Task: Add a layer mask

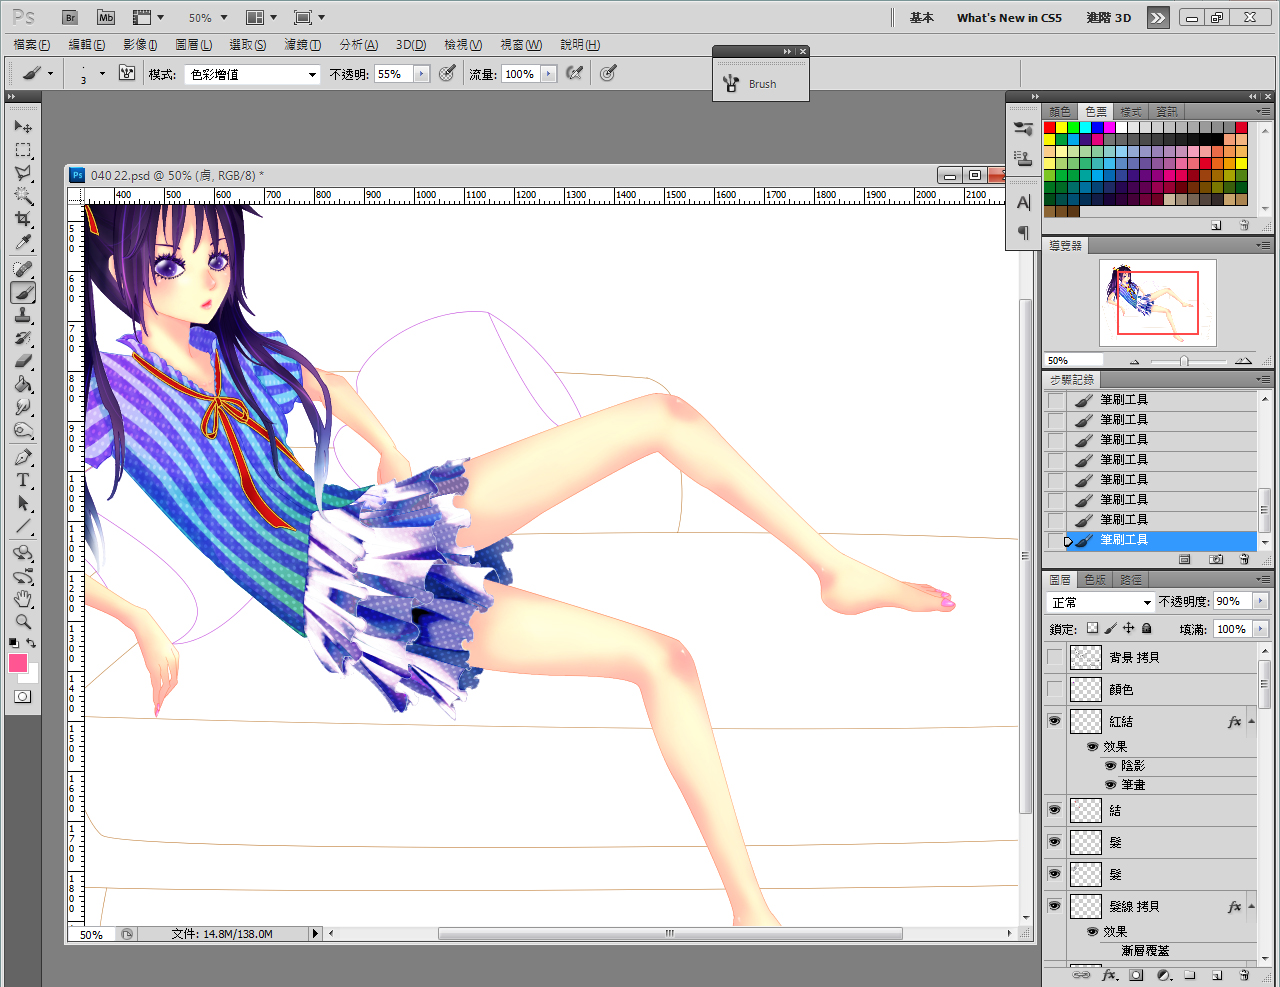Action: point(1136,975)
